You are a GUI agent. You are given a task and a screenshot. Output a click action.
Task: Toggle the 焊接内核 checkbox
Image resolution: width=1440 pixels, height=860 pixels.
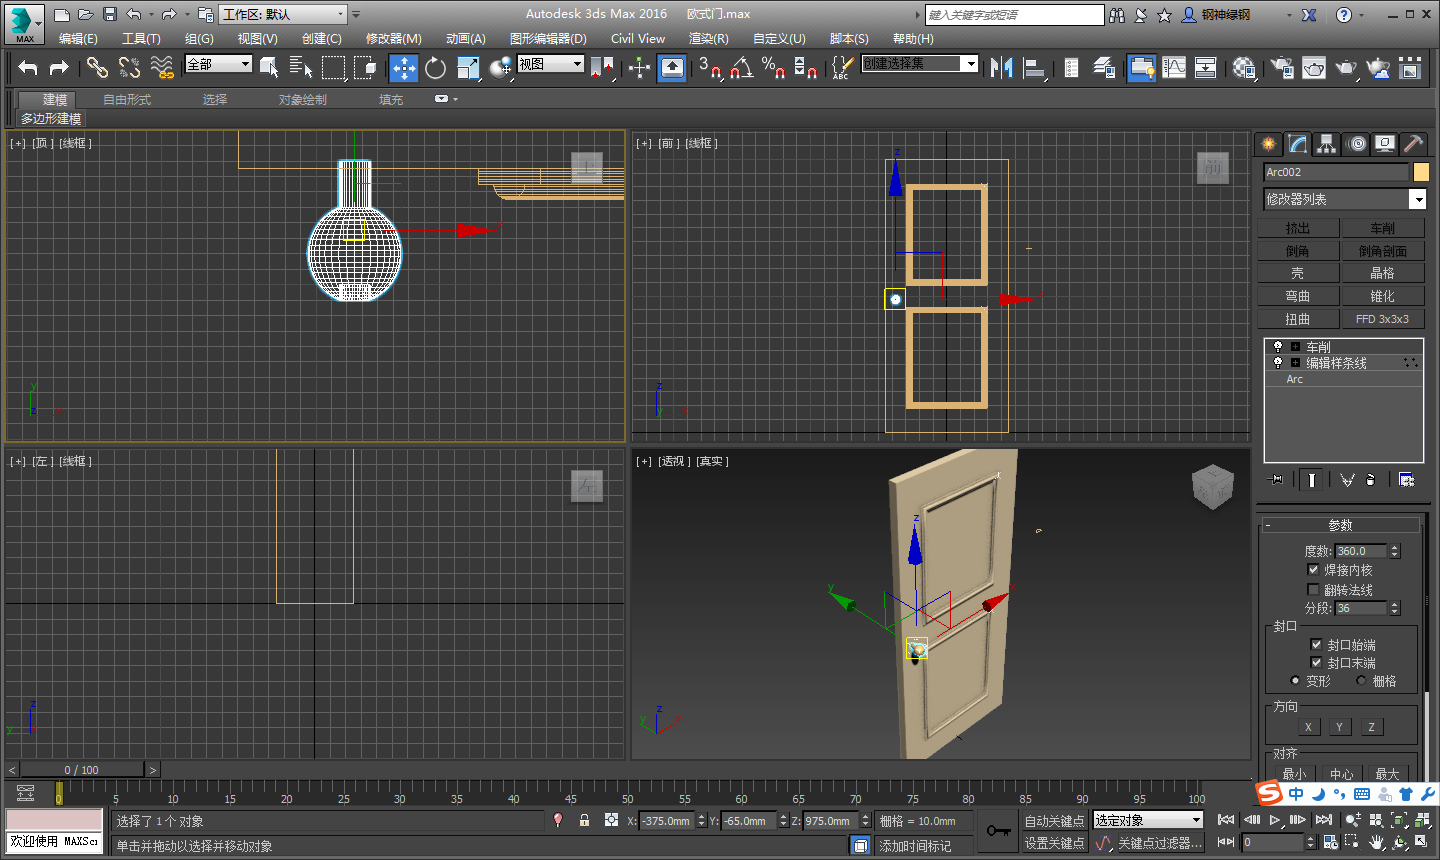coord(1313,569)
